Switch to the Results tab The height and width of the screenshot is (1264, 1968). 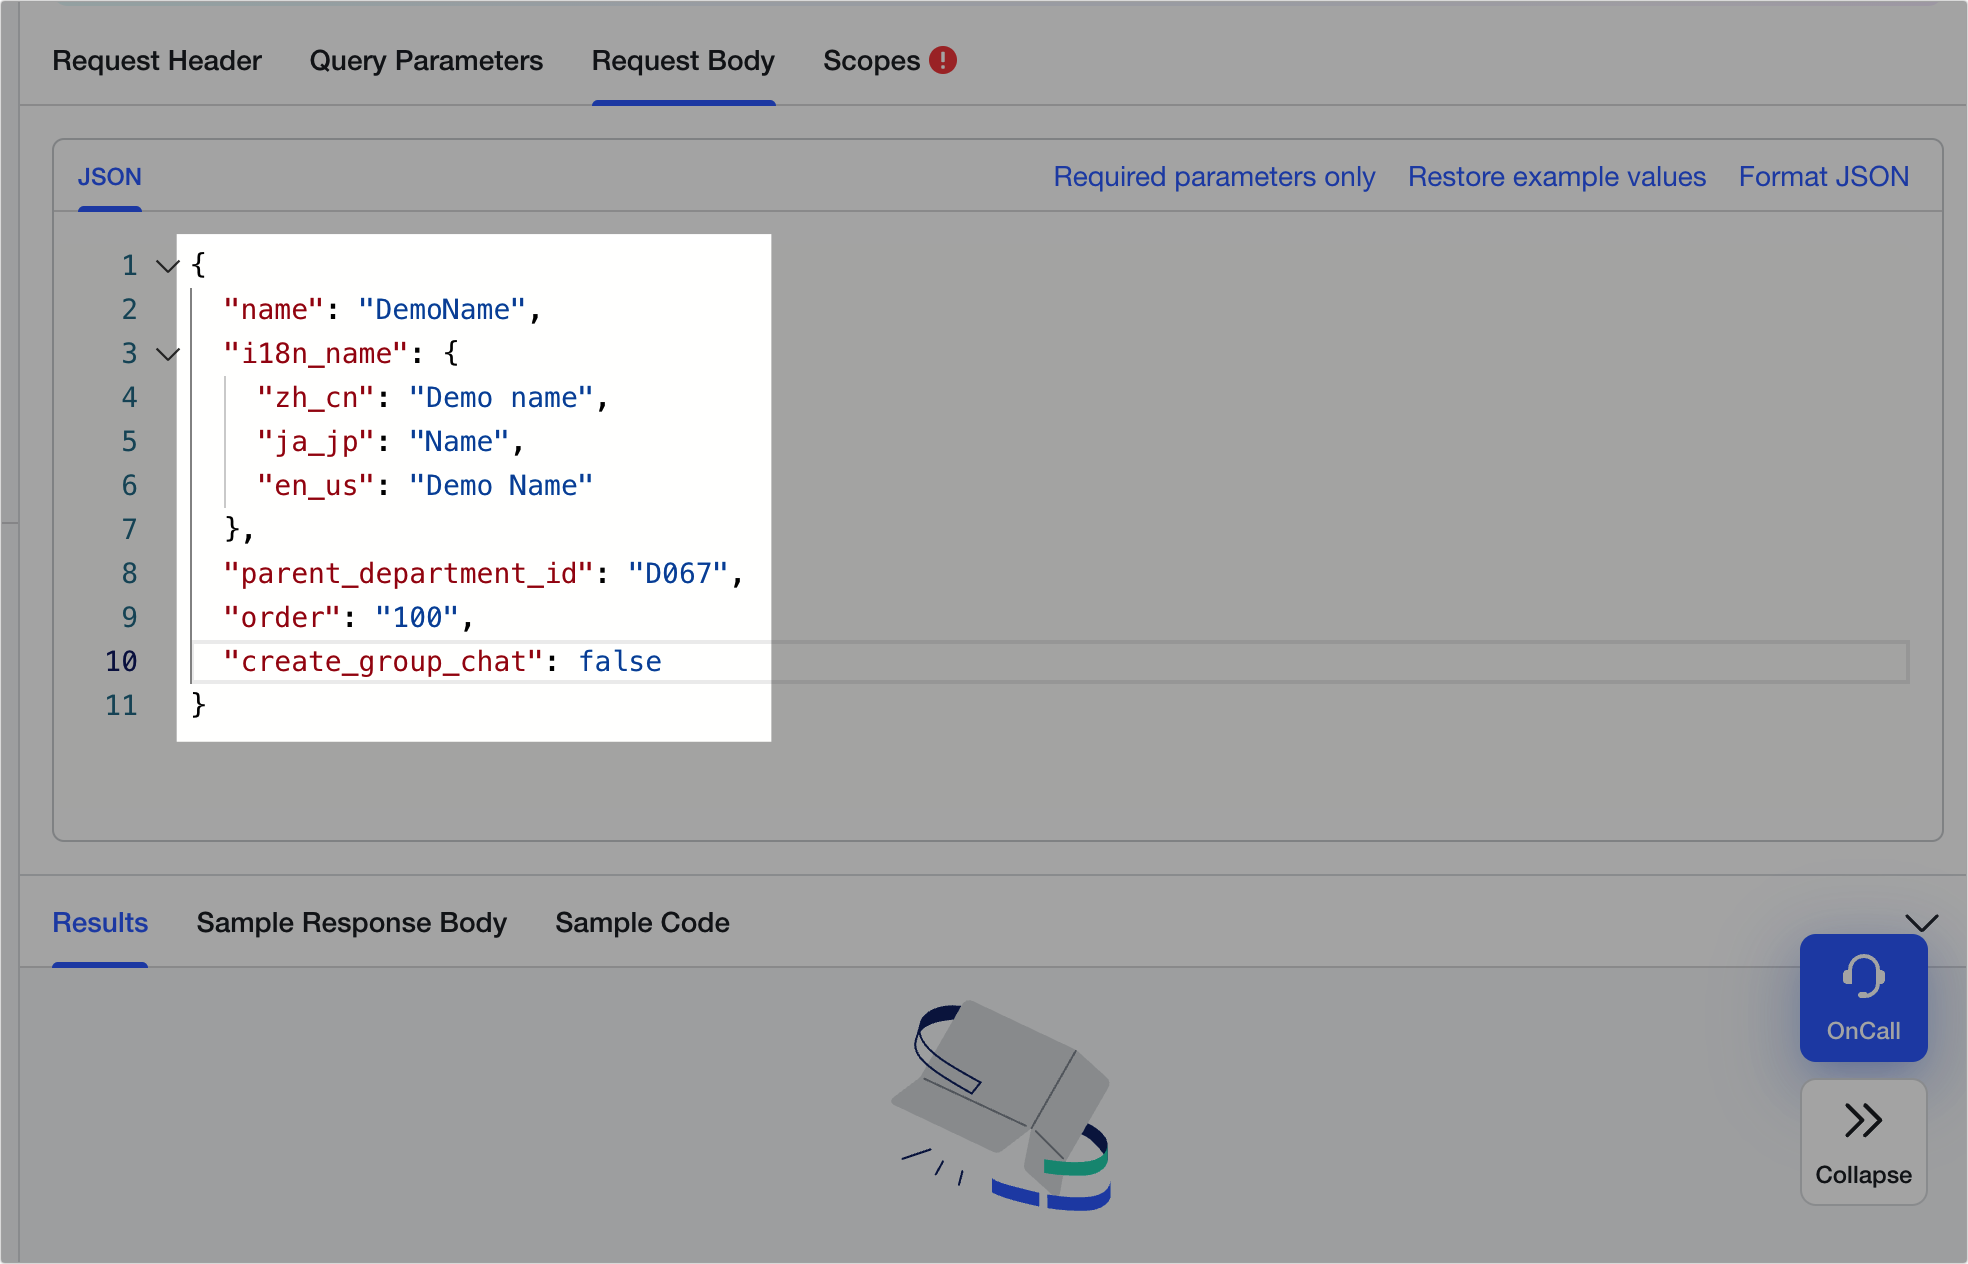pos(100,922)
